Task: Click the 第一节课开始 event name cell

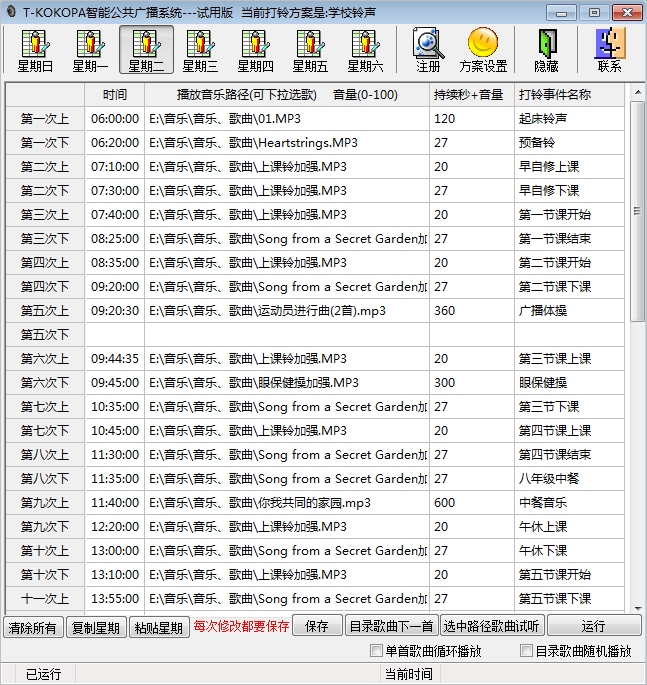Action: click(569, 215)
